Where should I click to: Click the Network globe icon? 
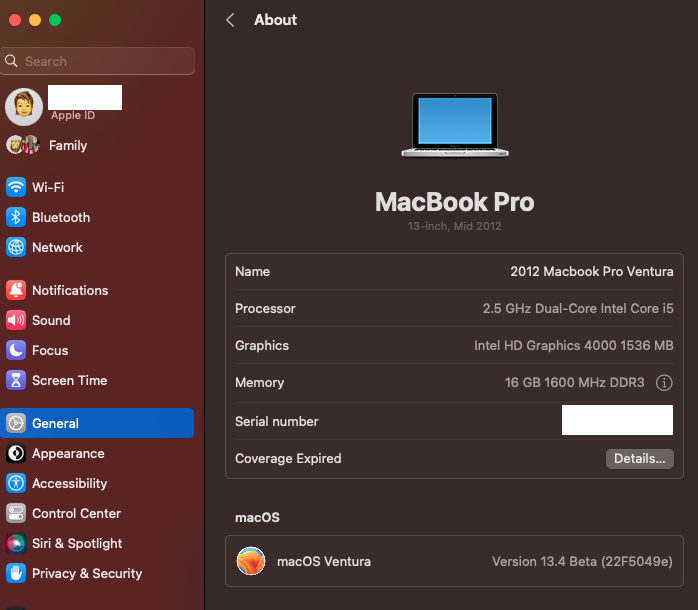pyautogui.click(x=16, y=247)
